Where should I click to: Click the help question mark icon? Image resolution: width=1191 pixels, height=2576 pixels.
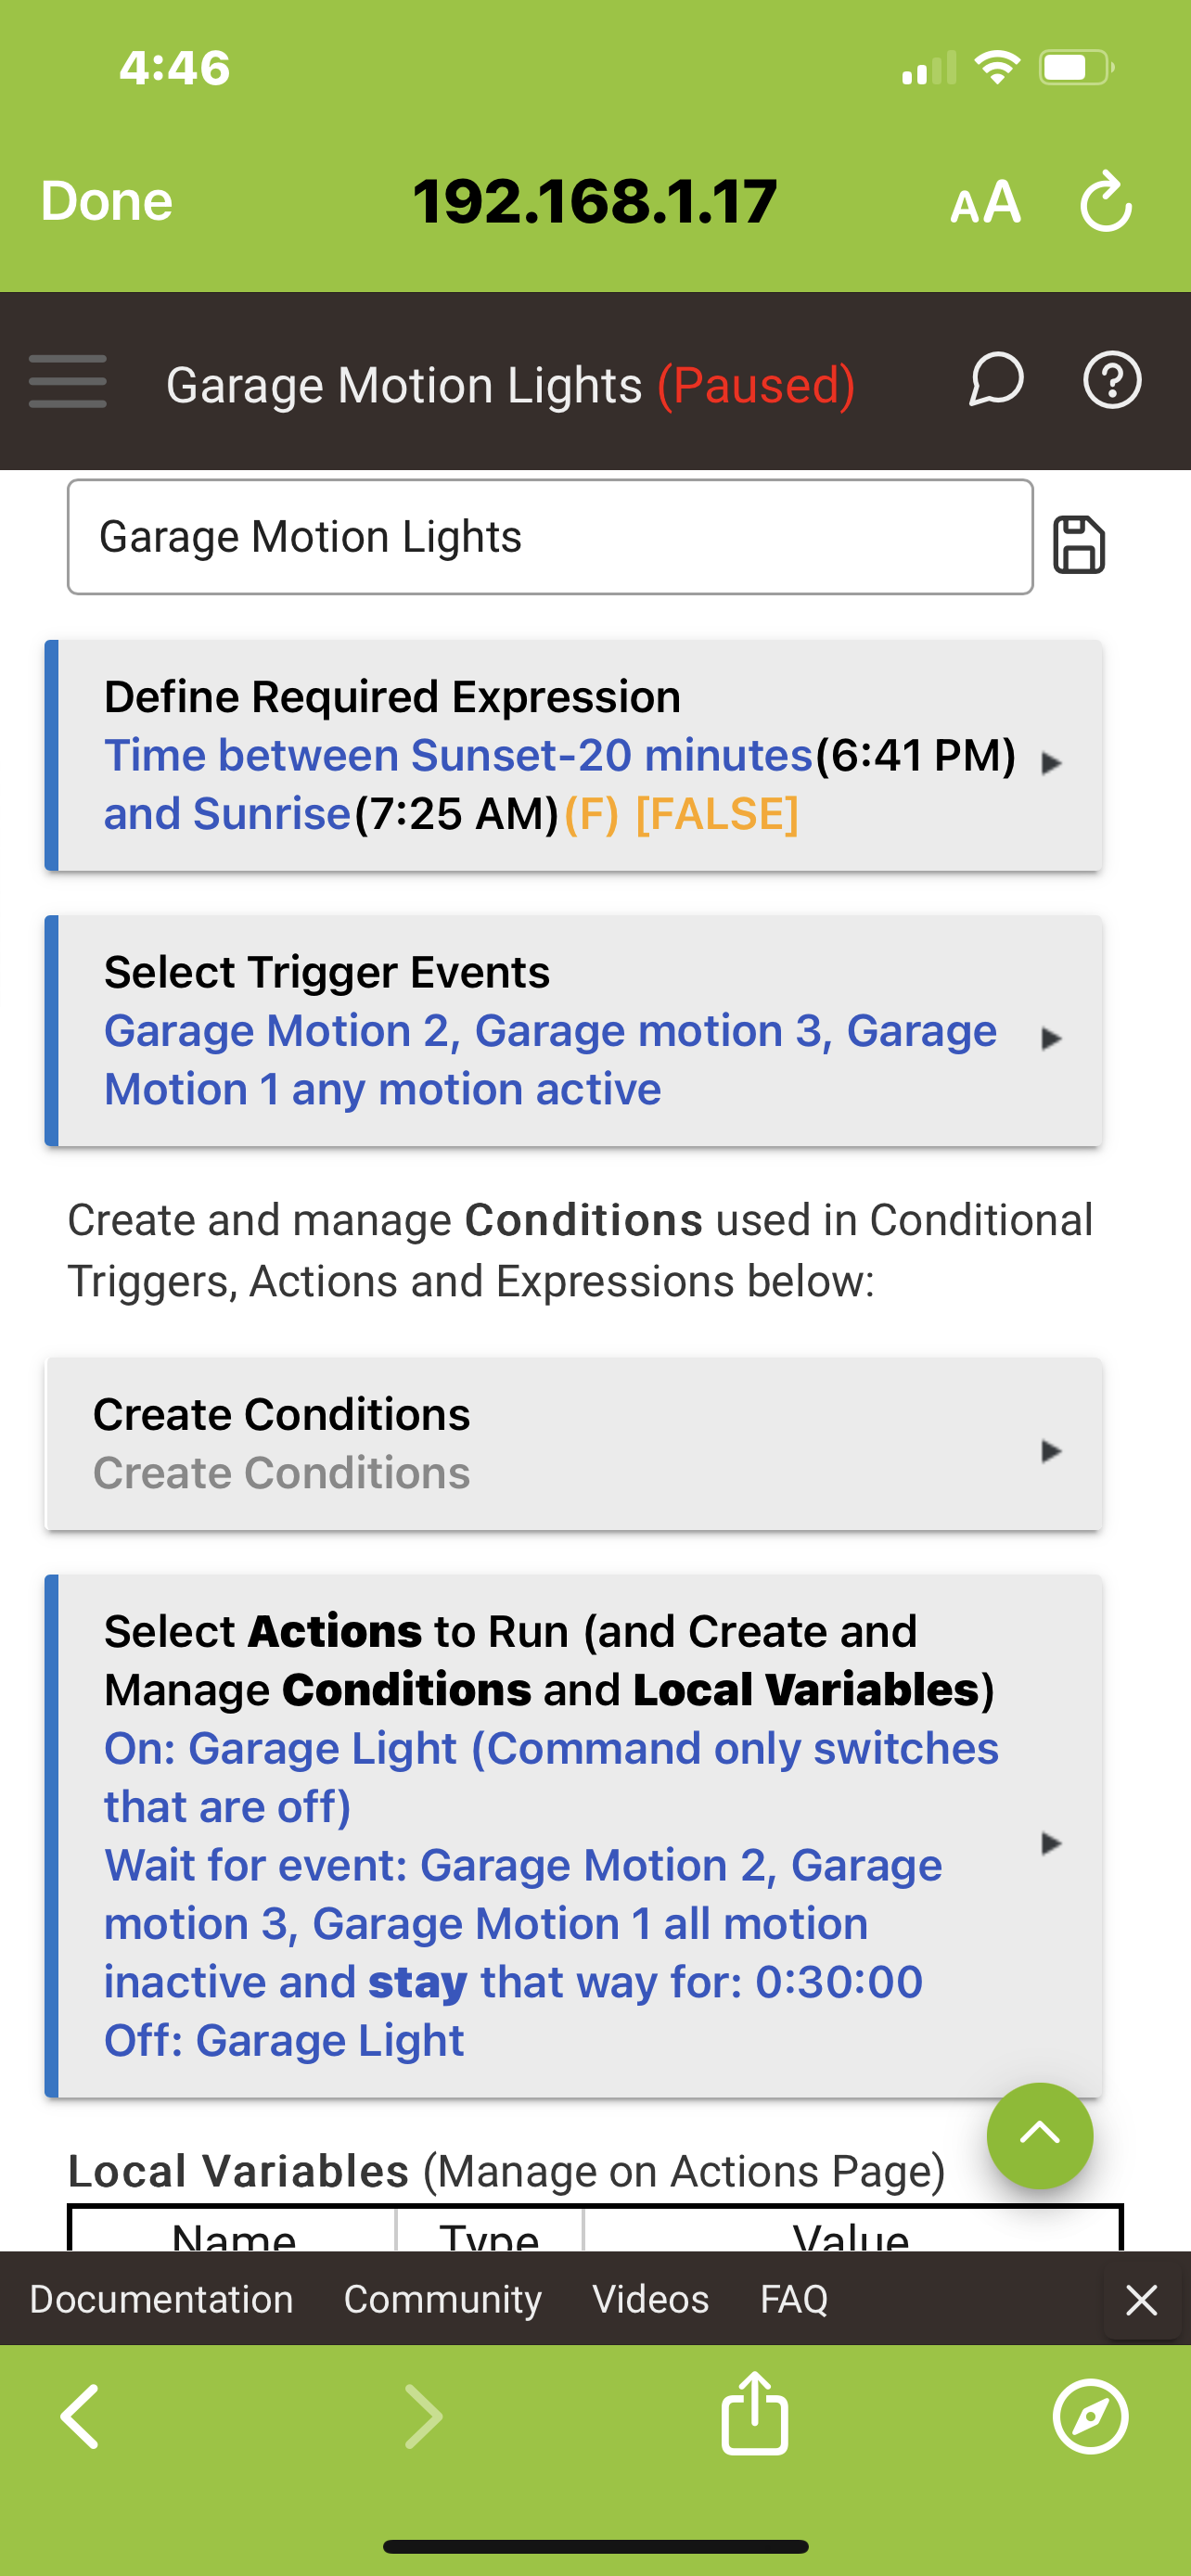1112,381
